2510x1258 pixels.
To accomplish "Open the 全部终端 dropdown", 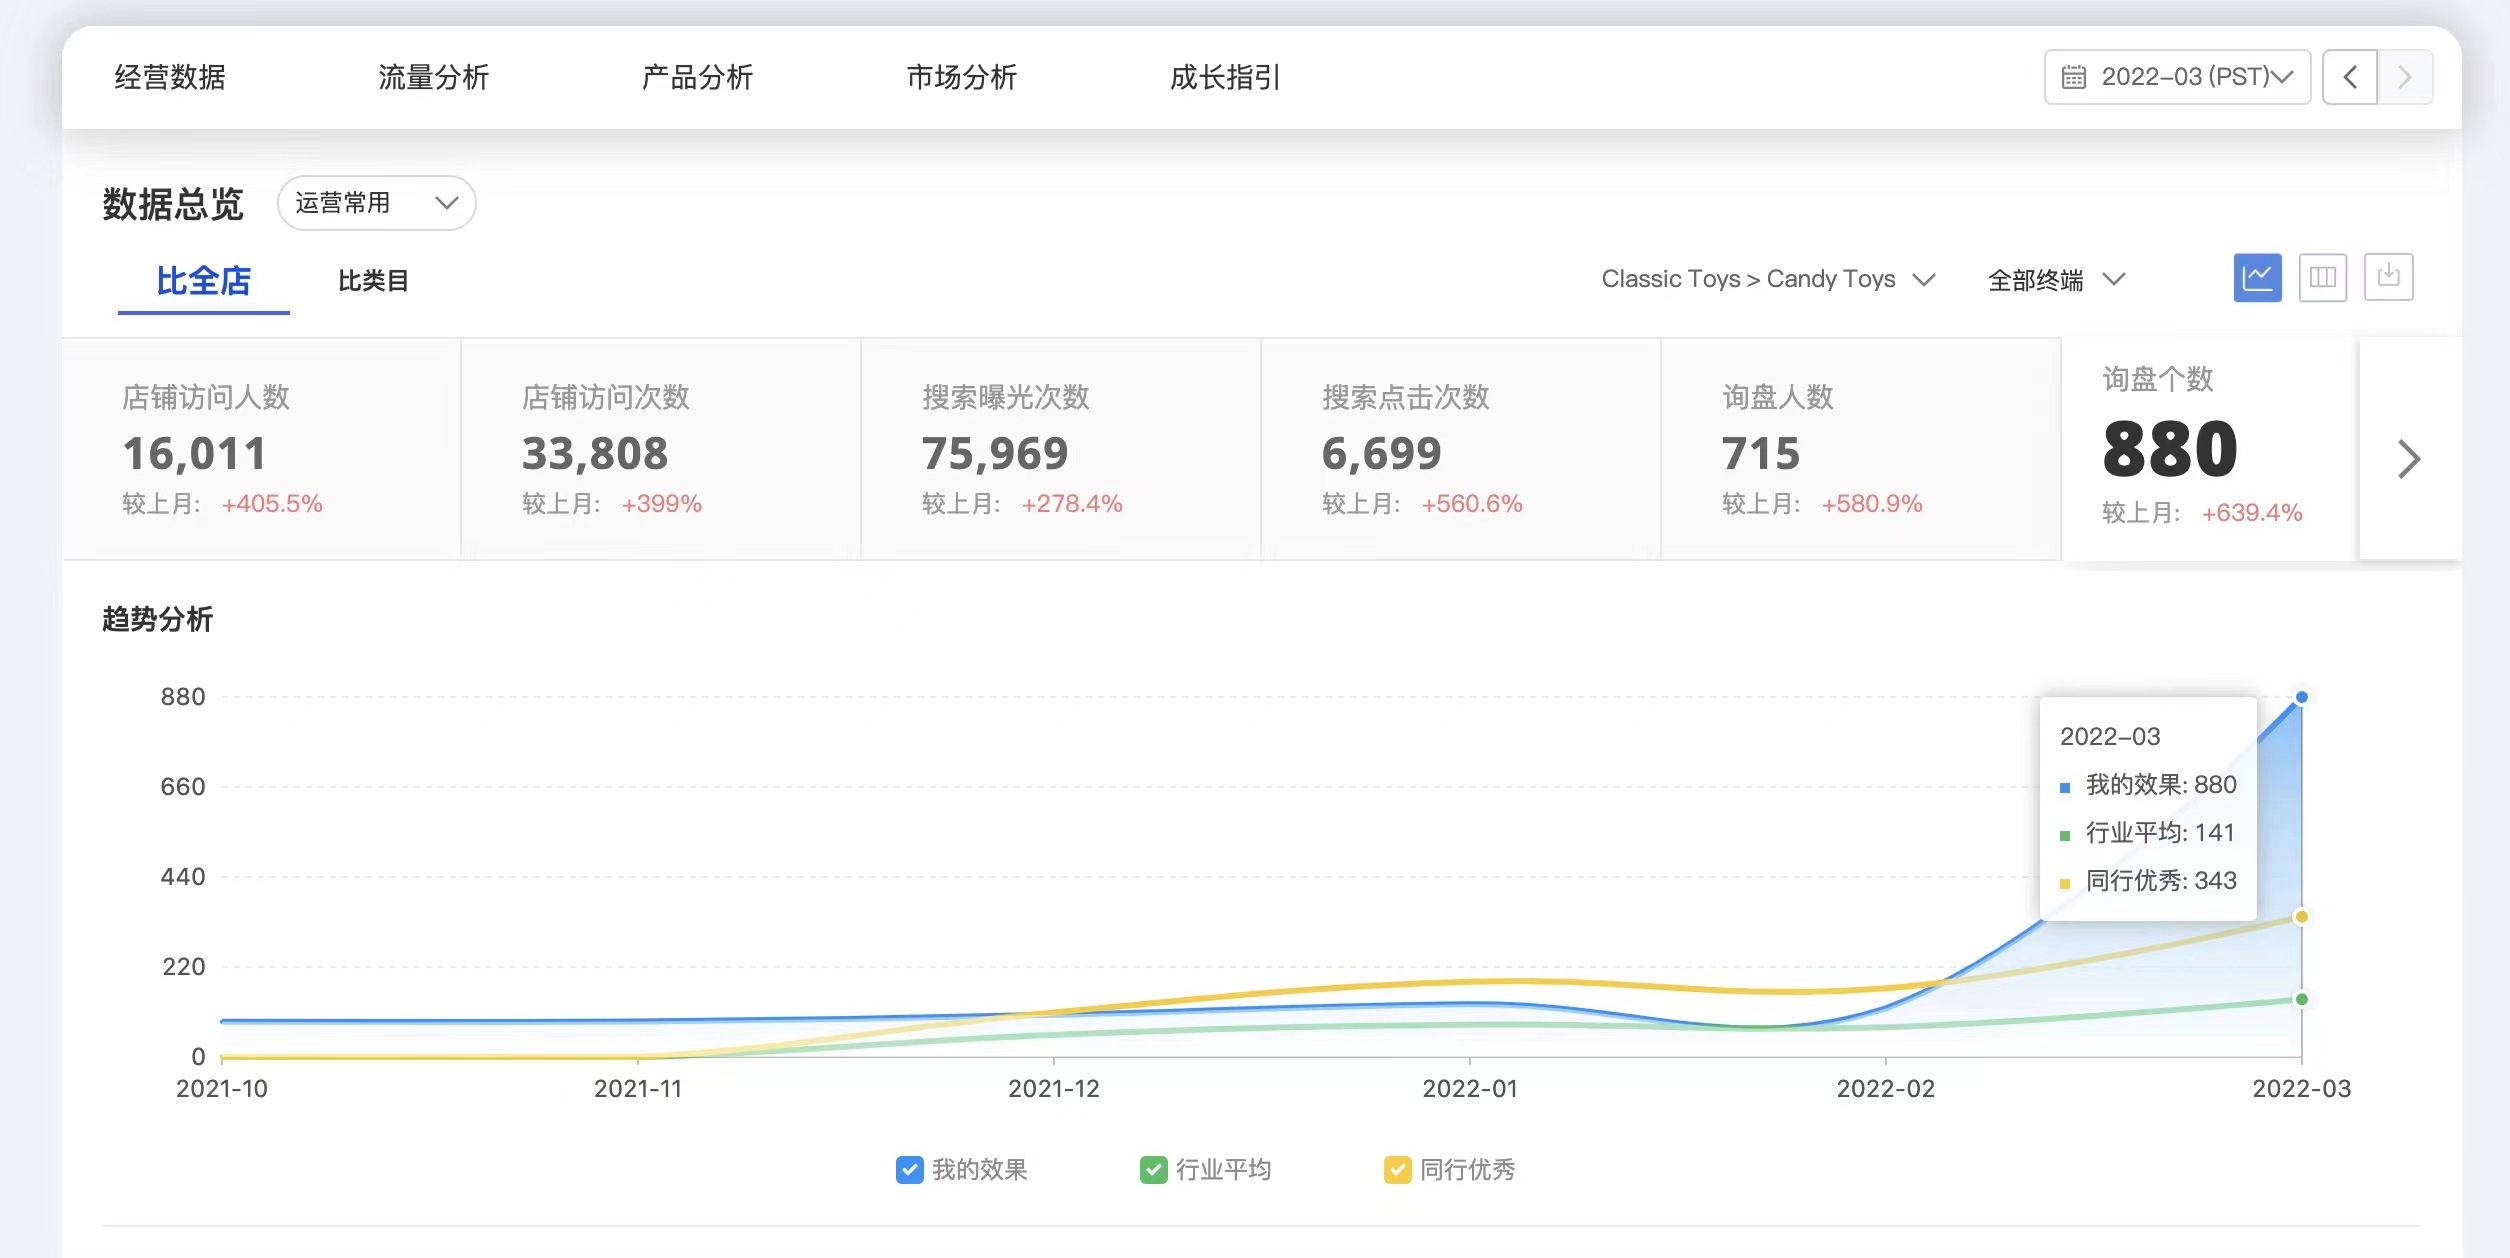I will [x=2055, y=280].
